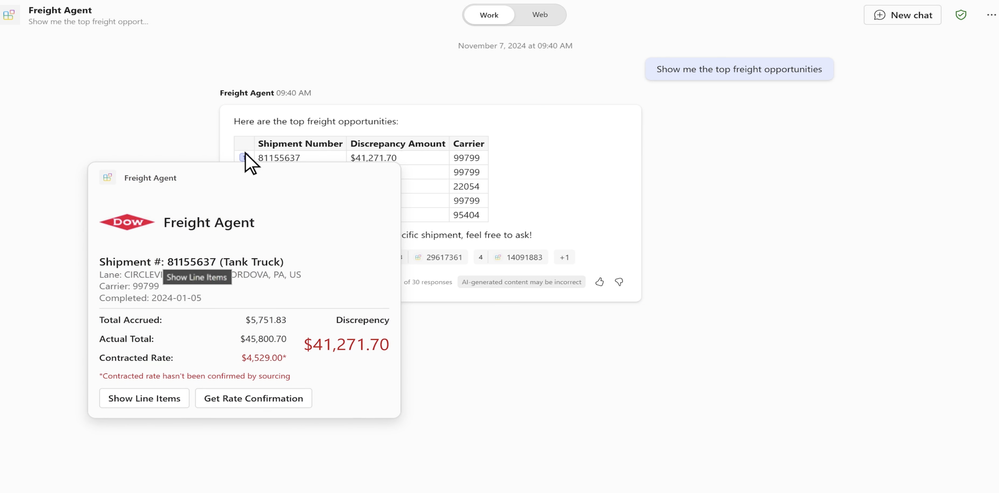Click the Show Line Items button
The image size is (999, 493).
pyautogui.click(x=144, y=398)
